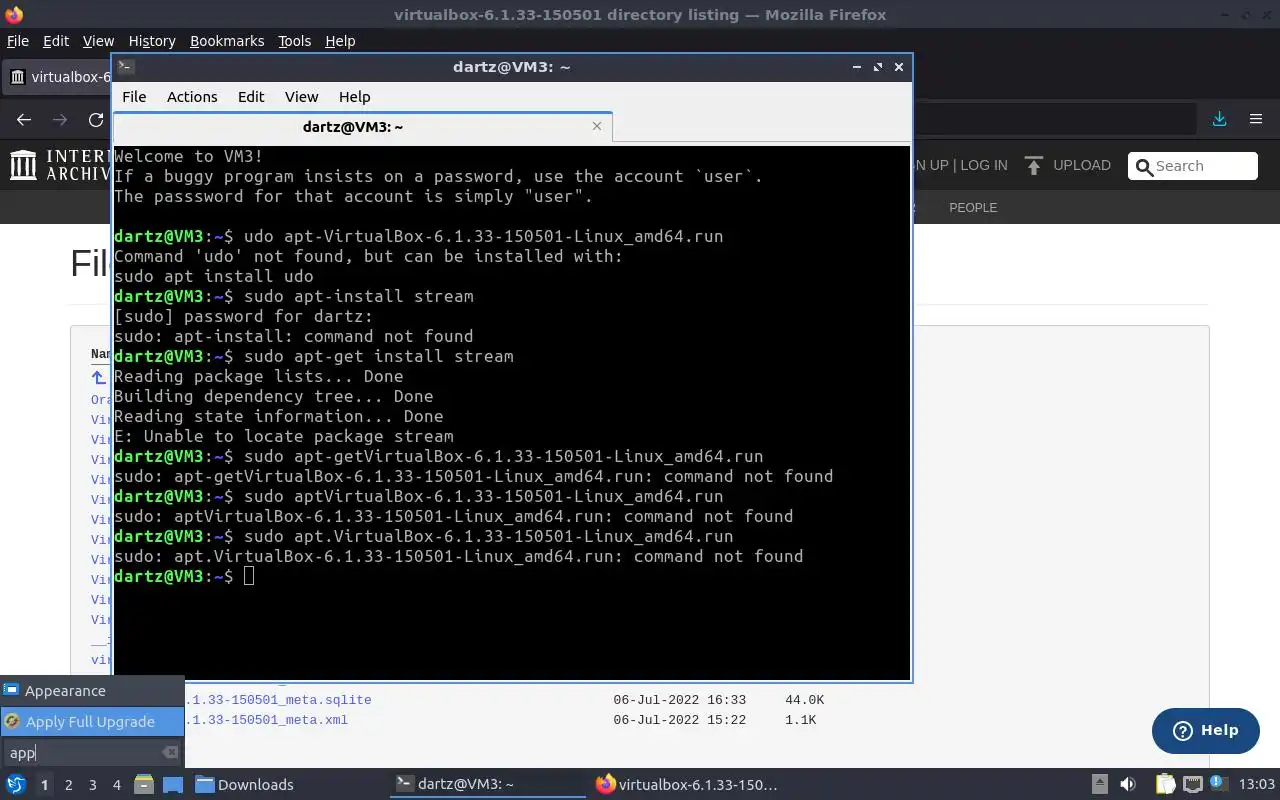The height and width of the screenshot is (800, 1280).
Task: Open the meta.xml file link
Action: click(266, 720)
